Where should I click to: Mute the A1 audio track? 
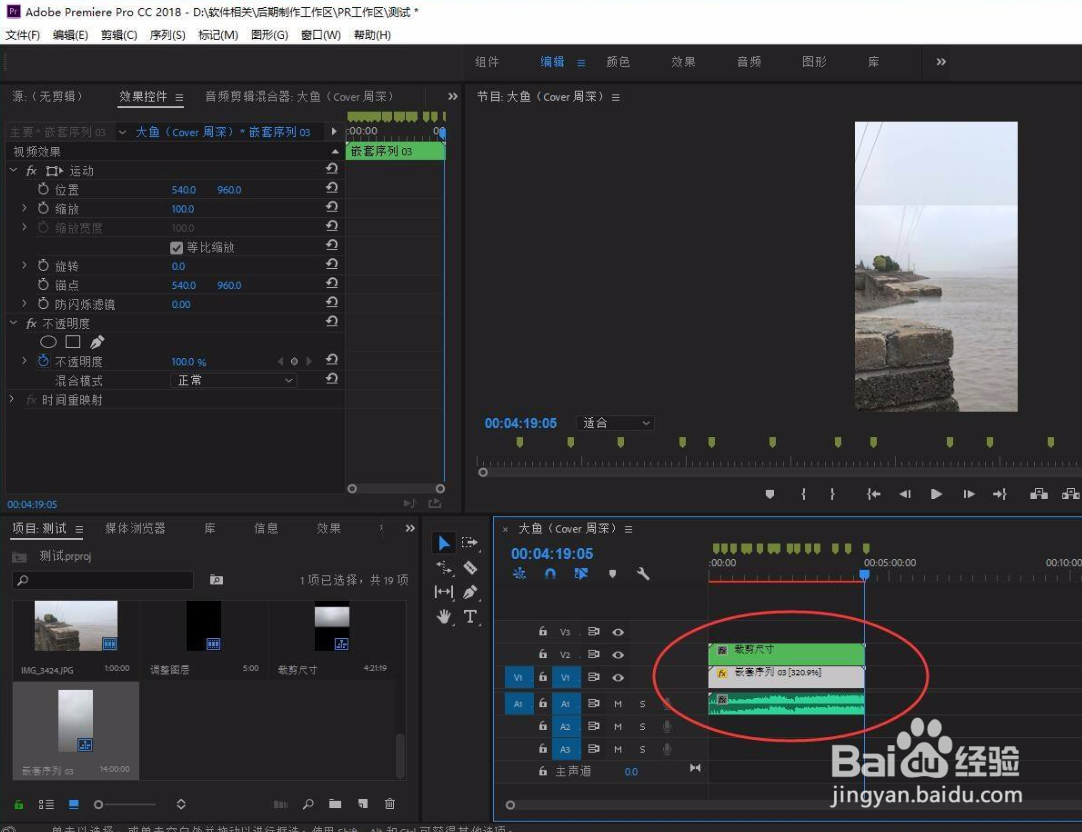pos(618,704)
